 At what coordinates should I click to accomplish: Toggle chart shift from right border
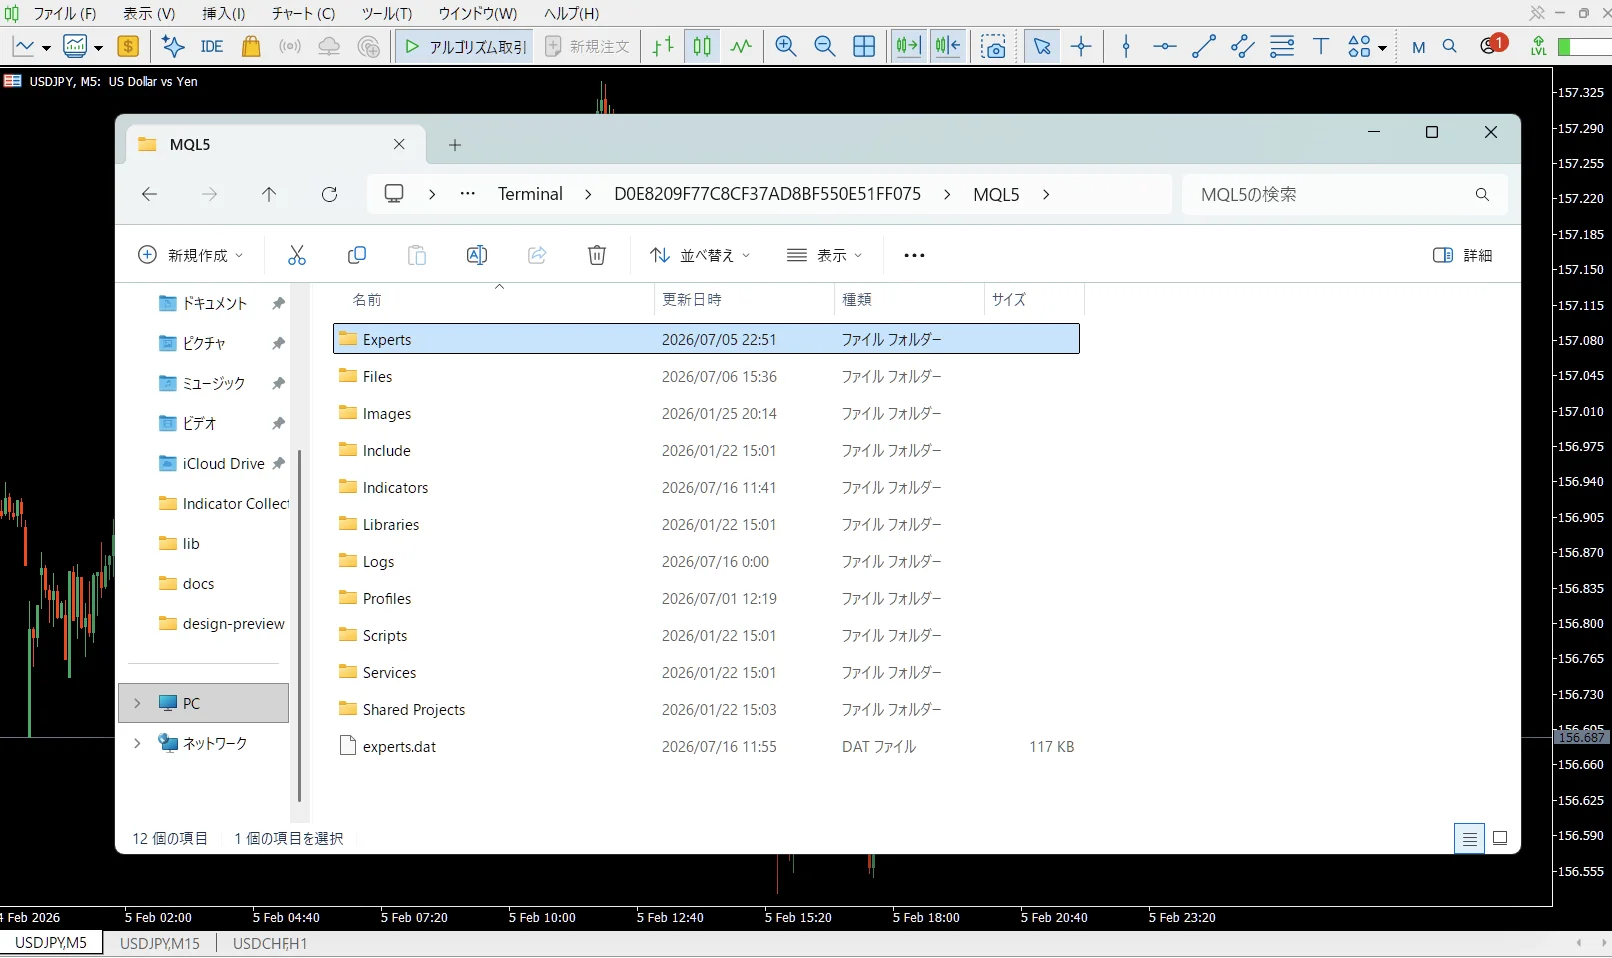(947, 46)
